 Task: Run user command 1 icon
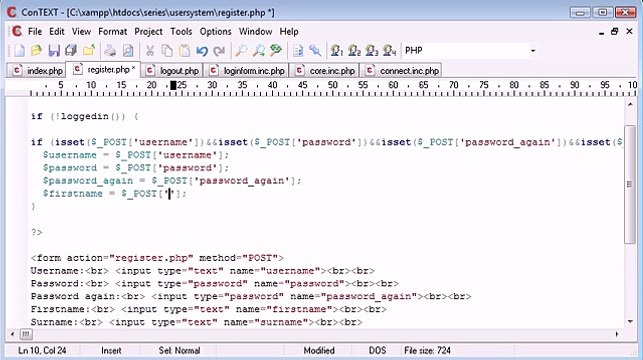[x=337, y=51]
